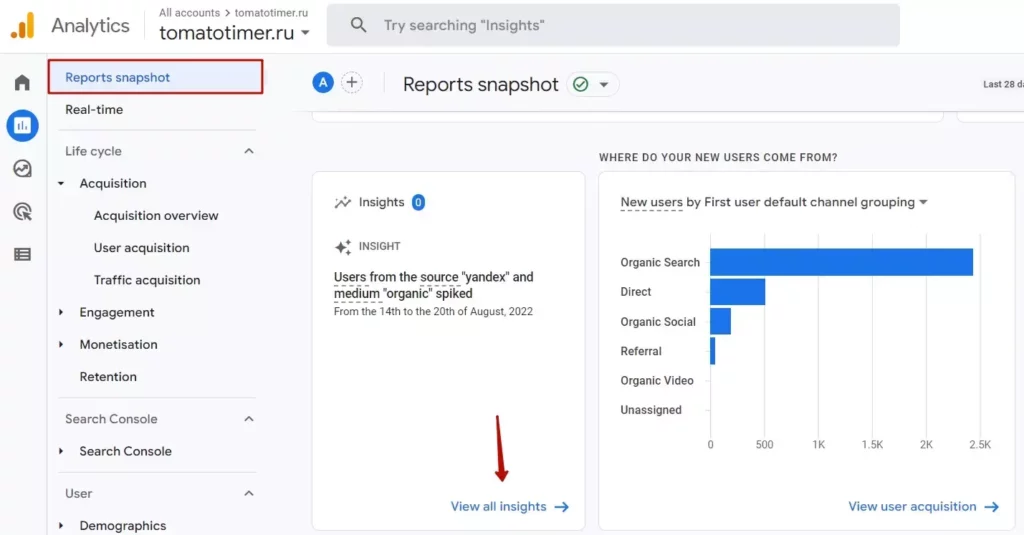Screen dimensions: 1024x535
Task: Open the Explore icon in sidebar
Action: coord(22,169)
